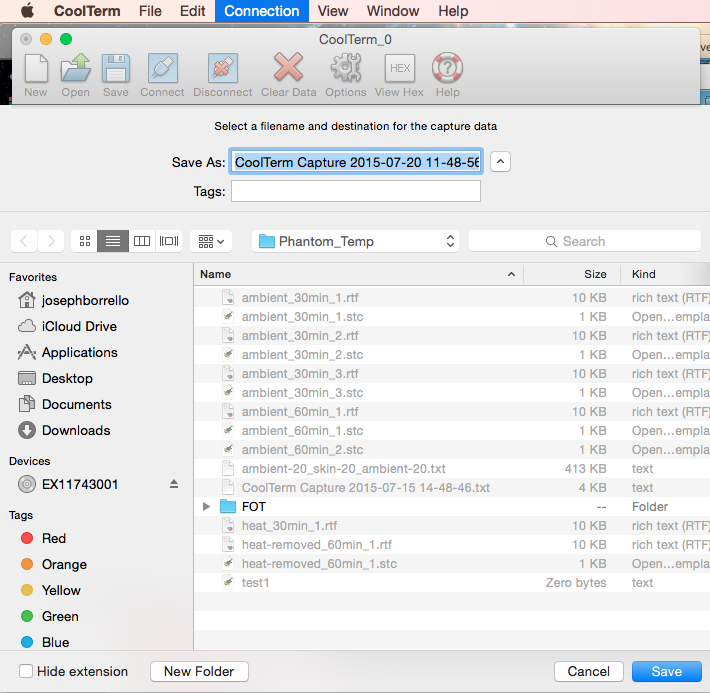Screen dimensions: 710x693
Task: Click ambient_30min_3.rtf file row
Action: point(452,374)
